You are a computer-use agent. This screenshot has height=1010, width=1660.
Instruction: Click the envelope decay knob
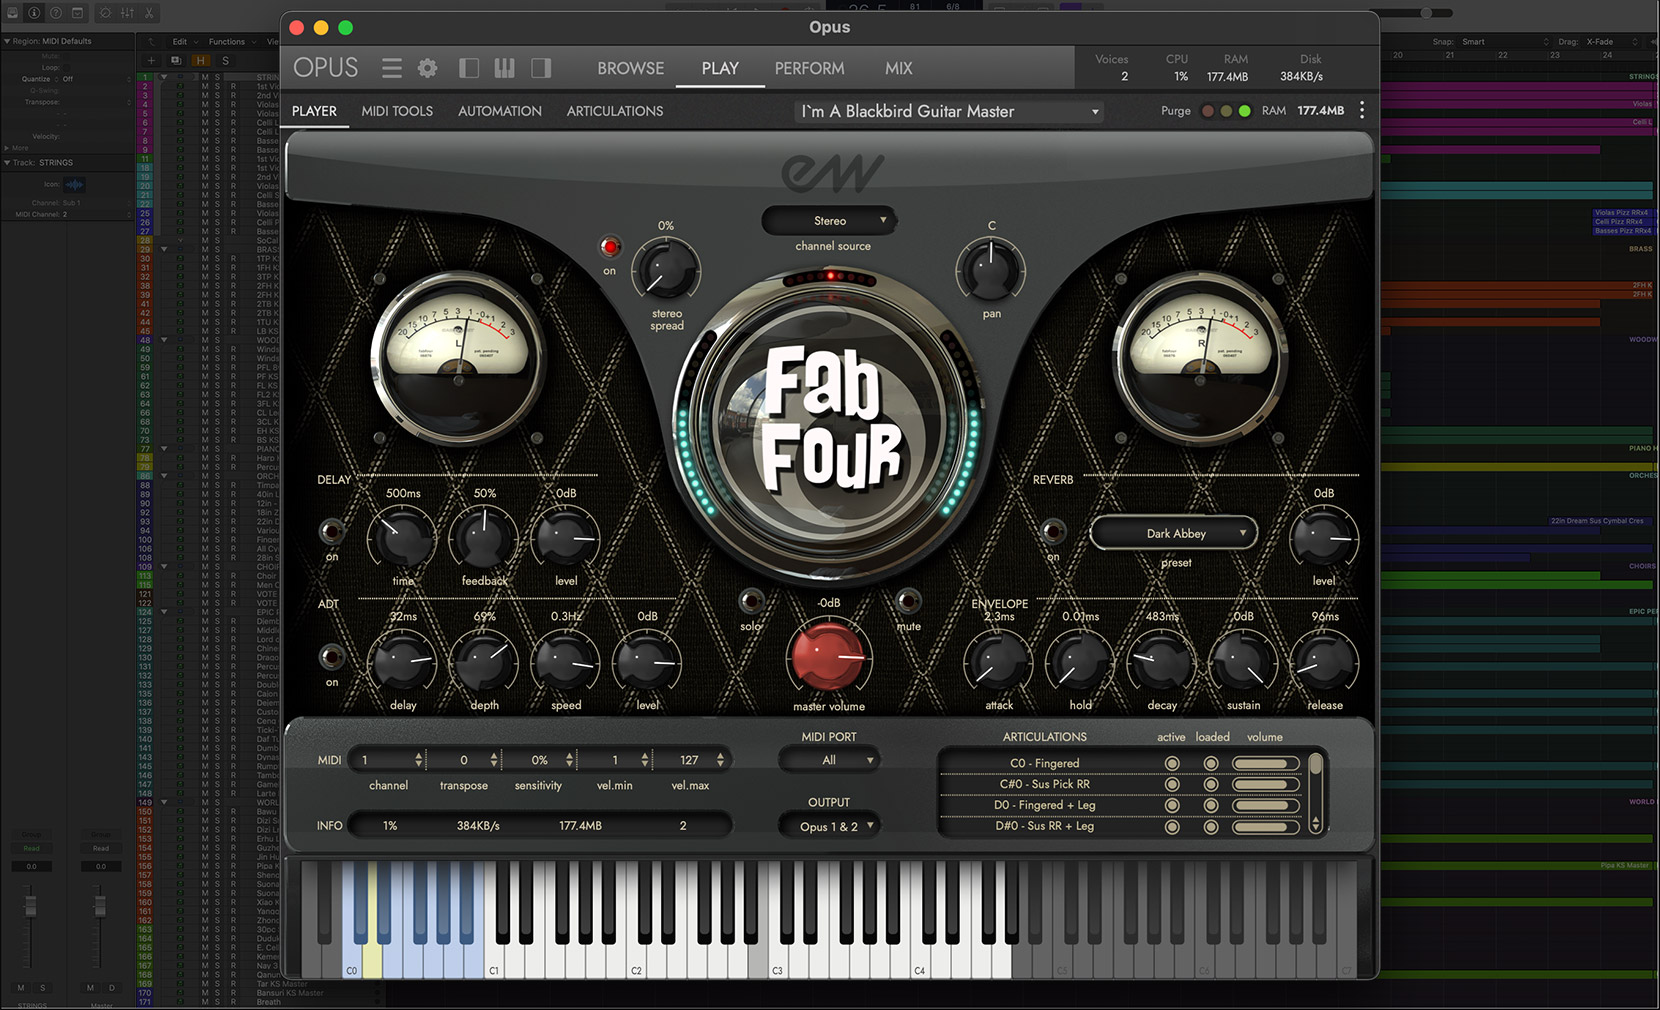coord(1161,662)
